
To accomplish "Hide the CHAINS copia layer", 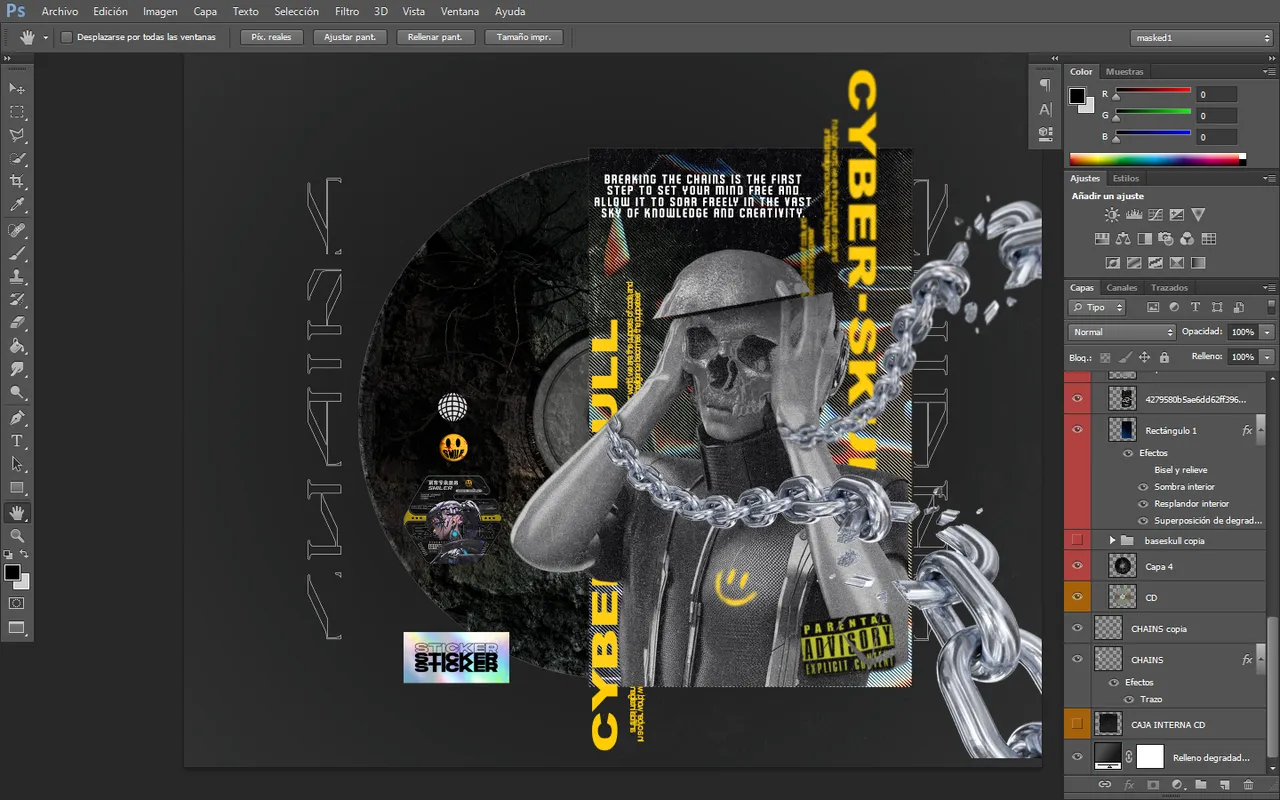I will click(1077, 628).
